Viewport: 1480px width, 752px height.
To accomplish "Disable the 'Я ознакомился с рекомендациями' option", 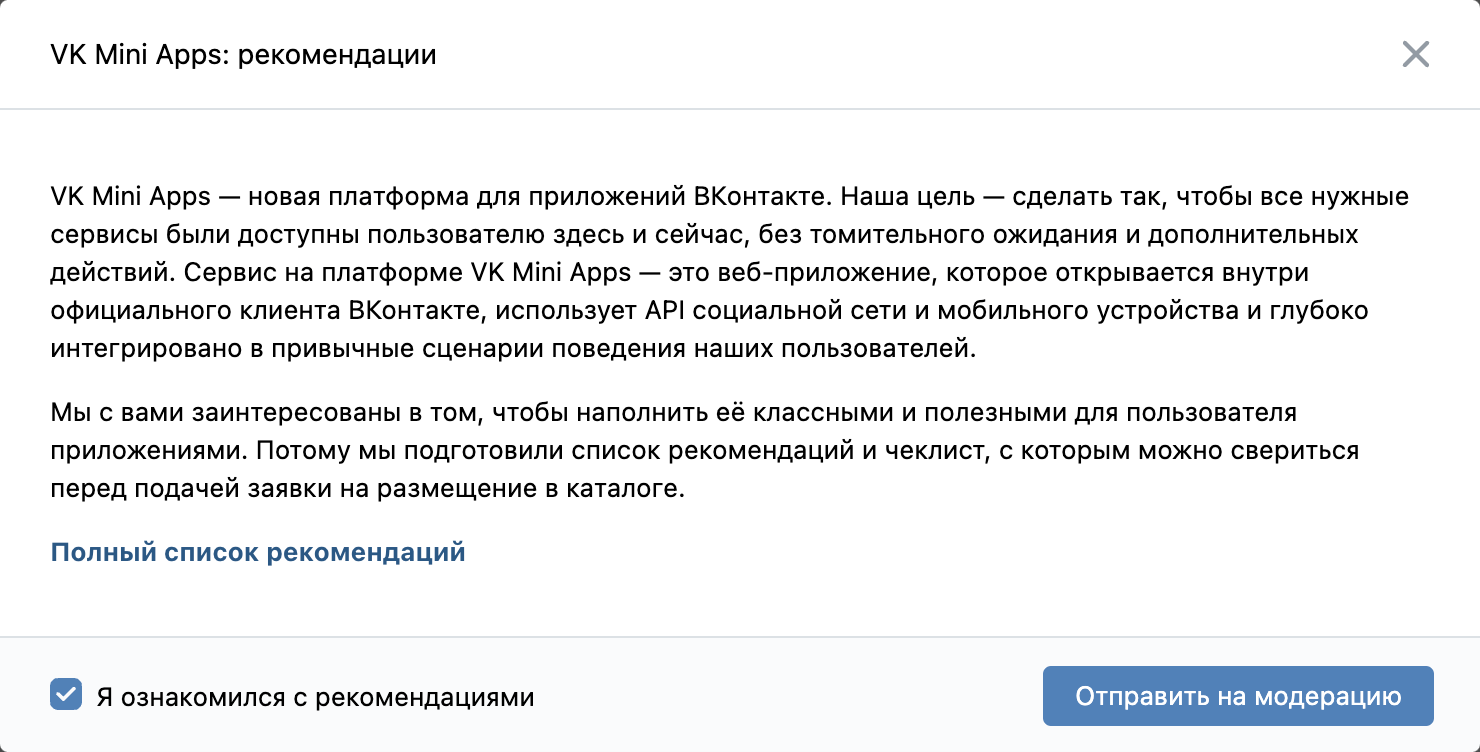I will 65,695.
